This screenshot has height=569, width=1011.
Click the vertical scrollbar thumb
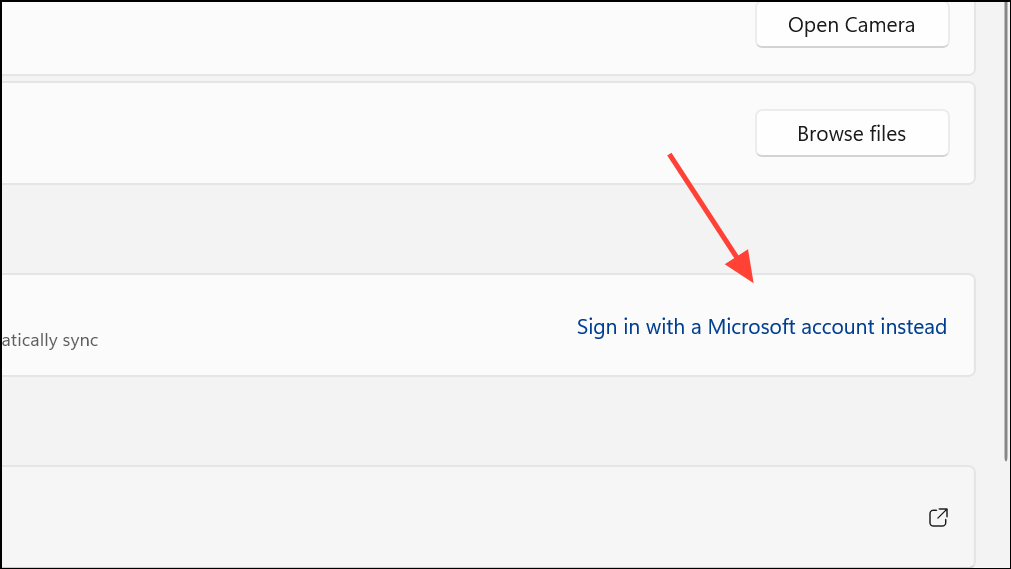[x=1006, y=231]
